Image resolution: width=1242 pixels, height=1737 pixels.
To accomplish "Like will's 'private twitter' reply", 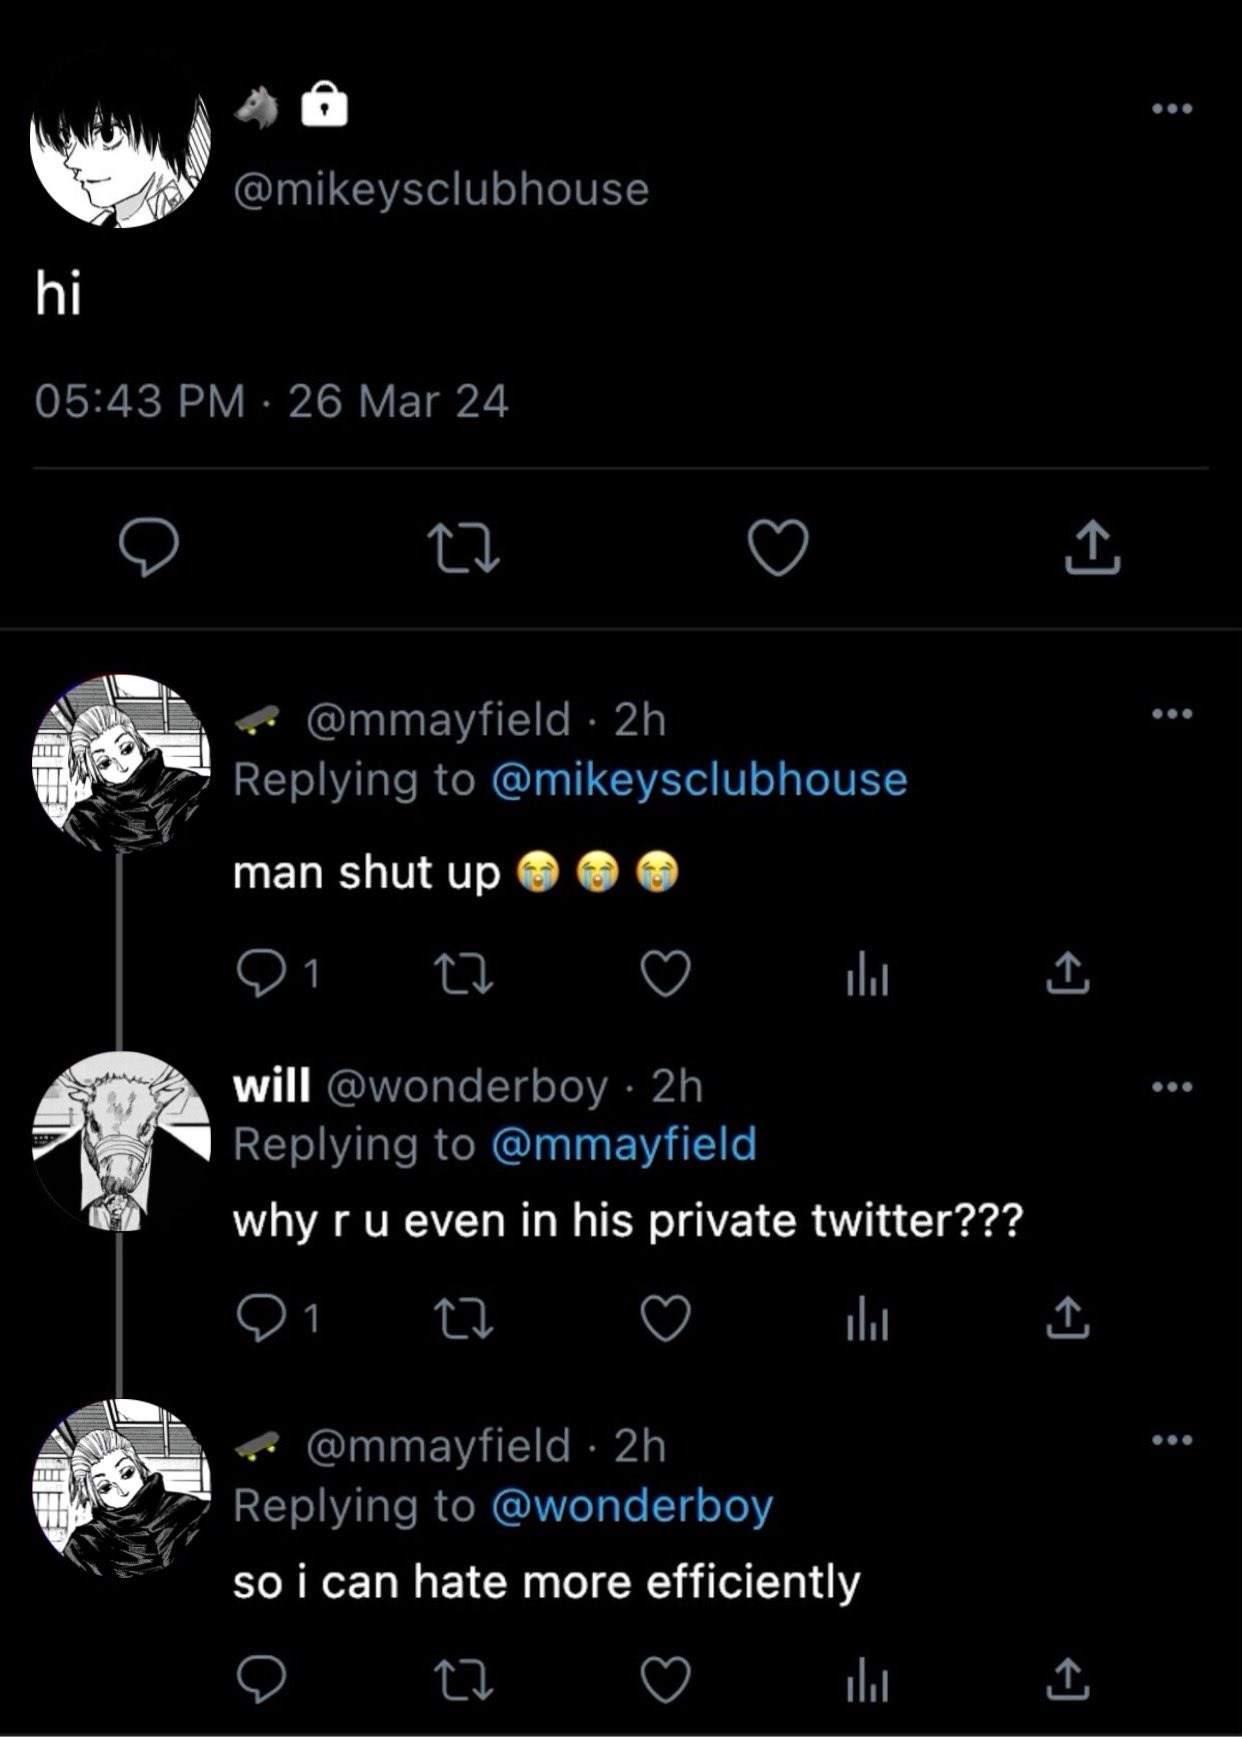I will (665, 1318).
